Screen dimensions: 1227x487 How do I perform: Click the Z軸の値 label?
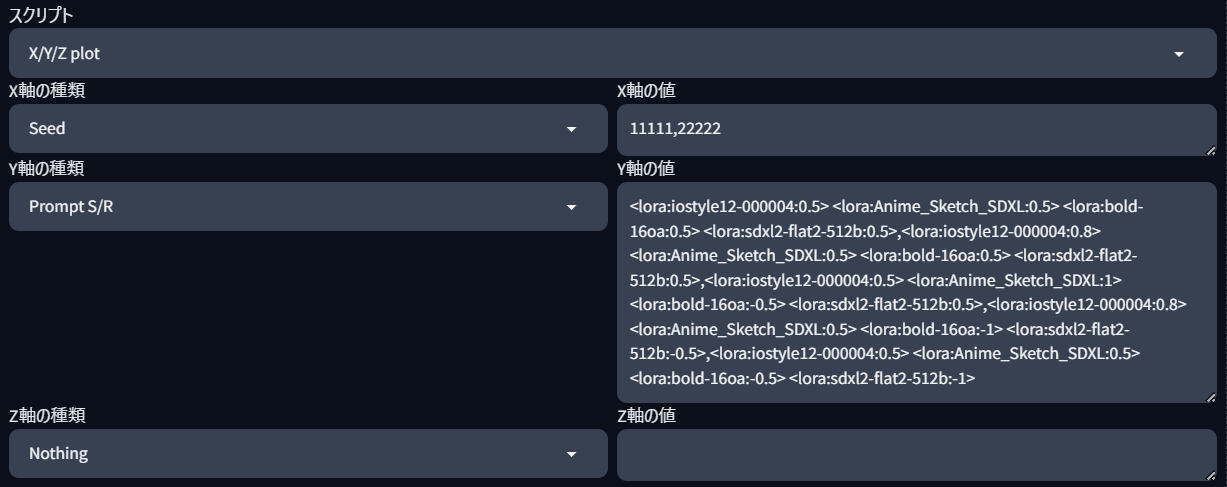point(646,415)
